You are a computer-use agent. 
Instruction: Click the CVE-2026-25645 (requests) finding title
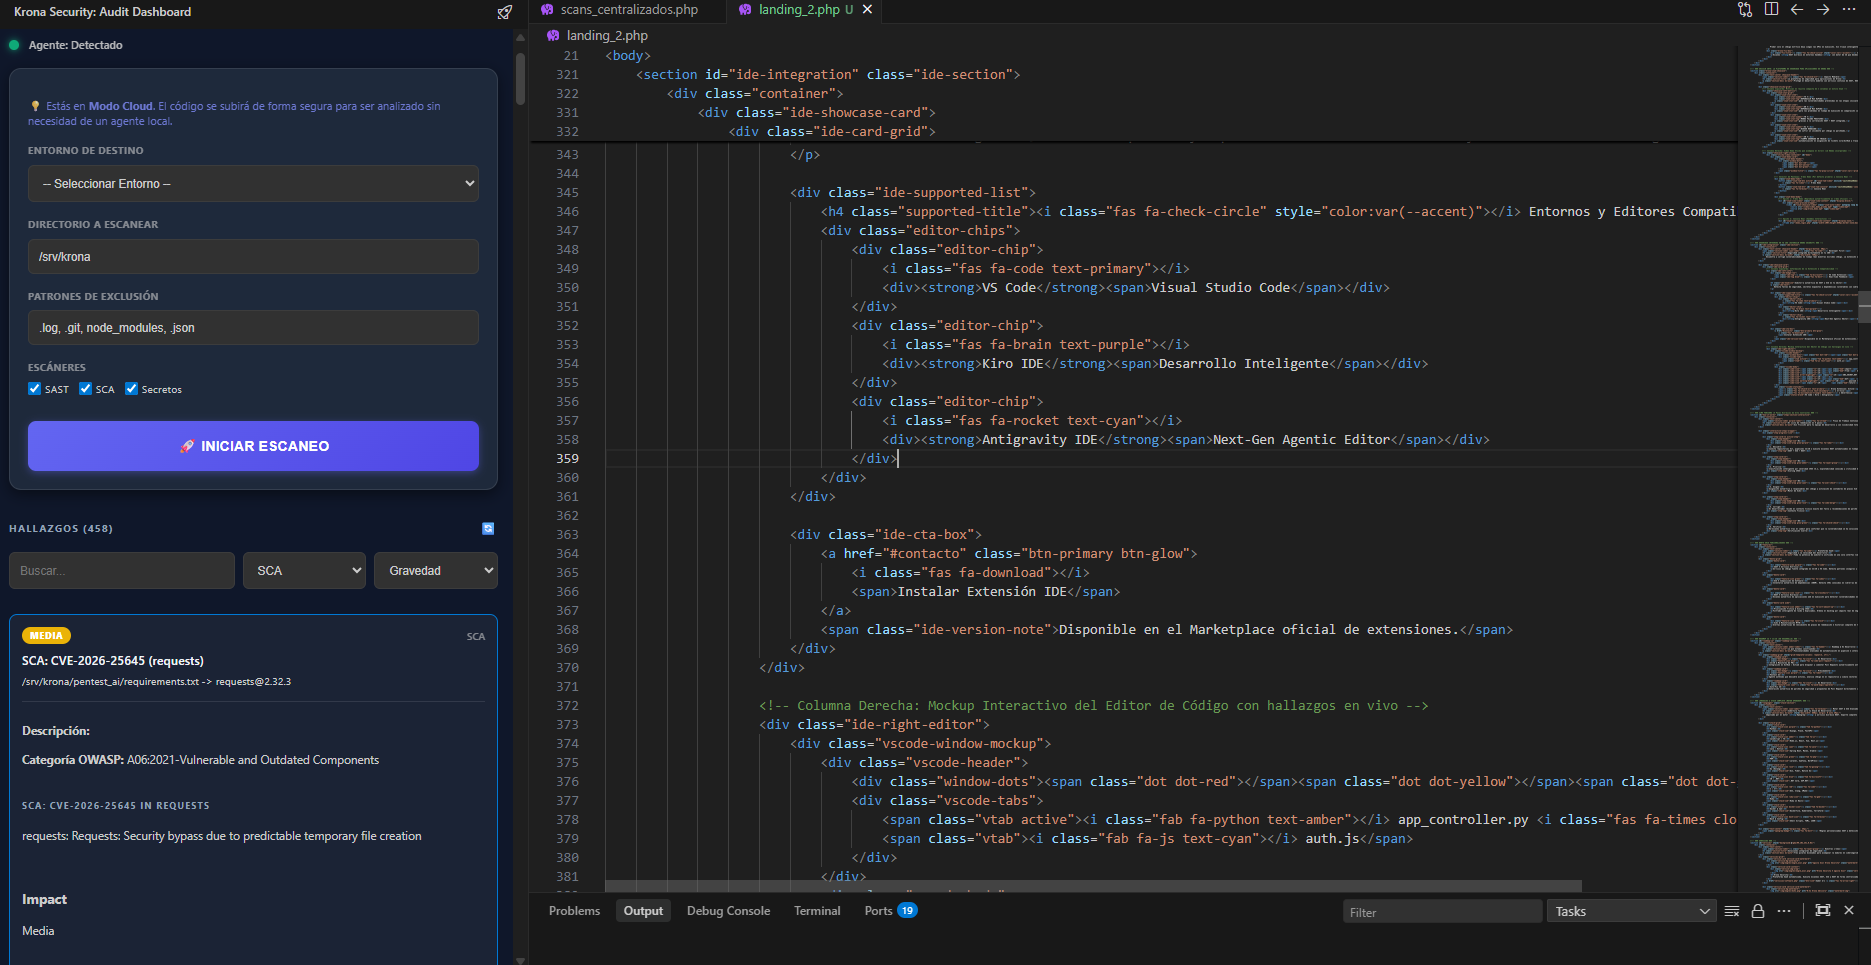click(113, 661)
